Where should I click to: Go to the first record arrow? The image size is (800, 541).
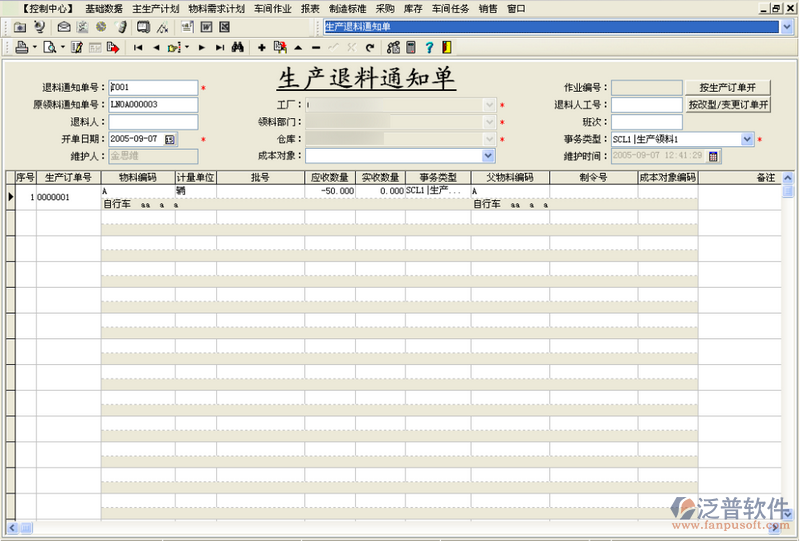[x=138, y=47]
